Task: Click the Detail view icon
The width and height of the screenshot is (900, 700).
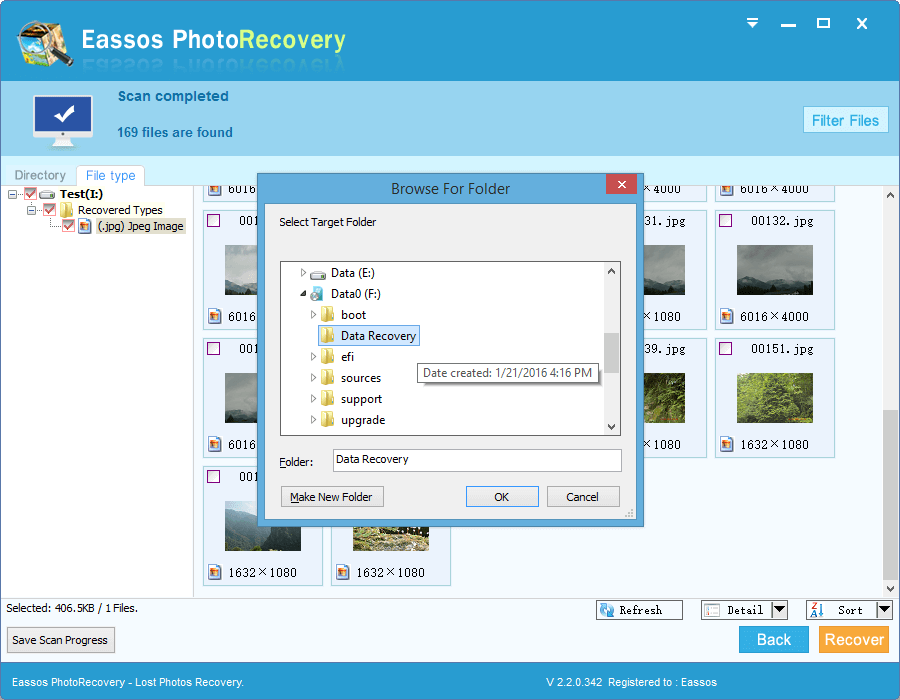Action: coord(712,610)
